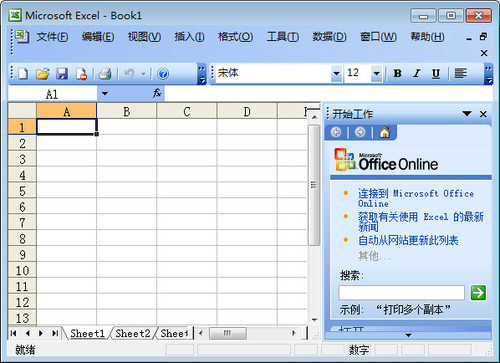Click the green search arrow button

coord(478,293)
